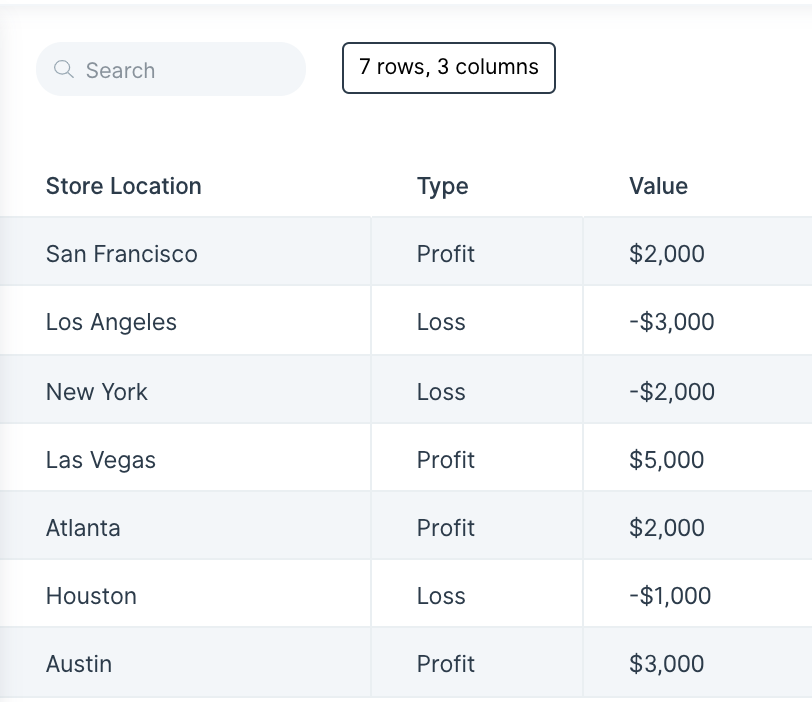Click the magnifying glass search icon
Screen dimensions: 812x702
64,69
